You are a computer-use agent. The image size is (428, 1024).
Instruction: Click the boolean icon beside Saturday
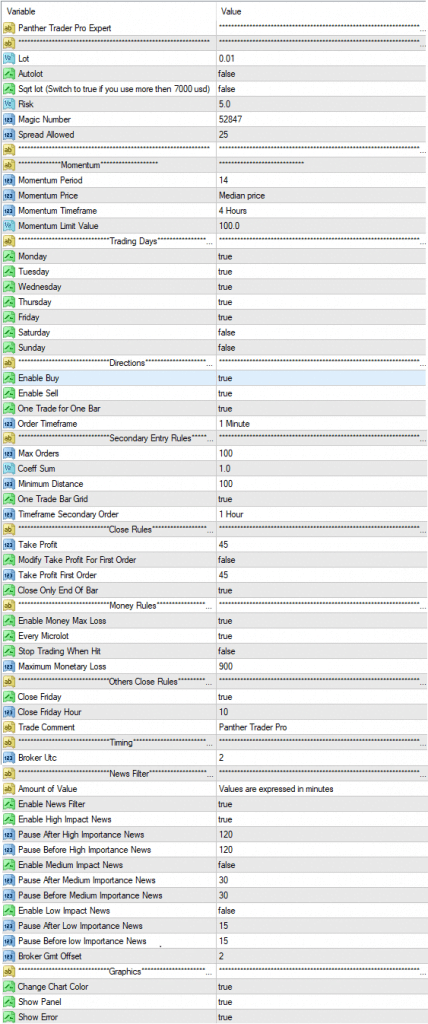click(x=8, y=332)
